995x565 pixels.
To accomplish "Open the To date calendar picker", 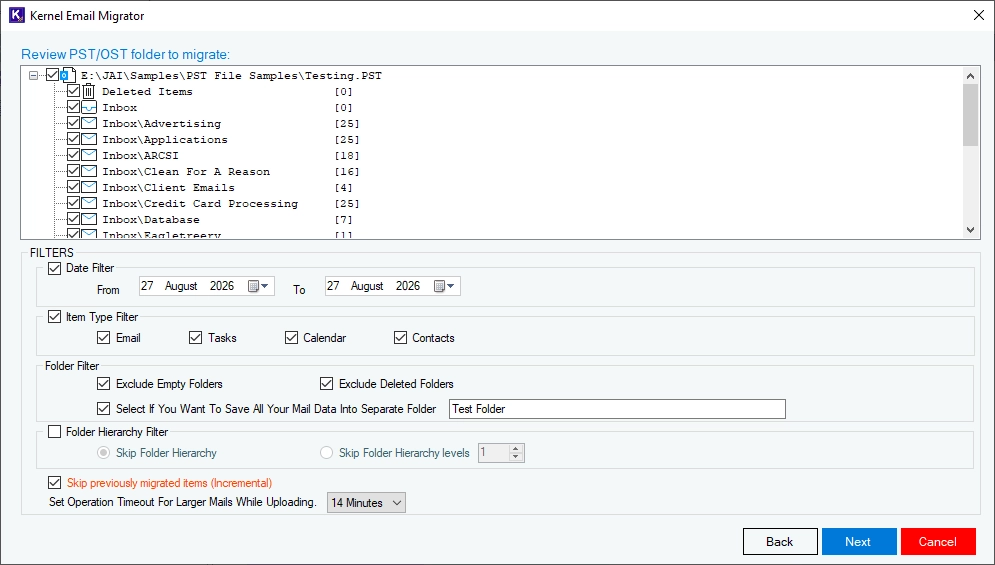I will pos(444,286).
